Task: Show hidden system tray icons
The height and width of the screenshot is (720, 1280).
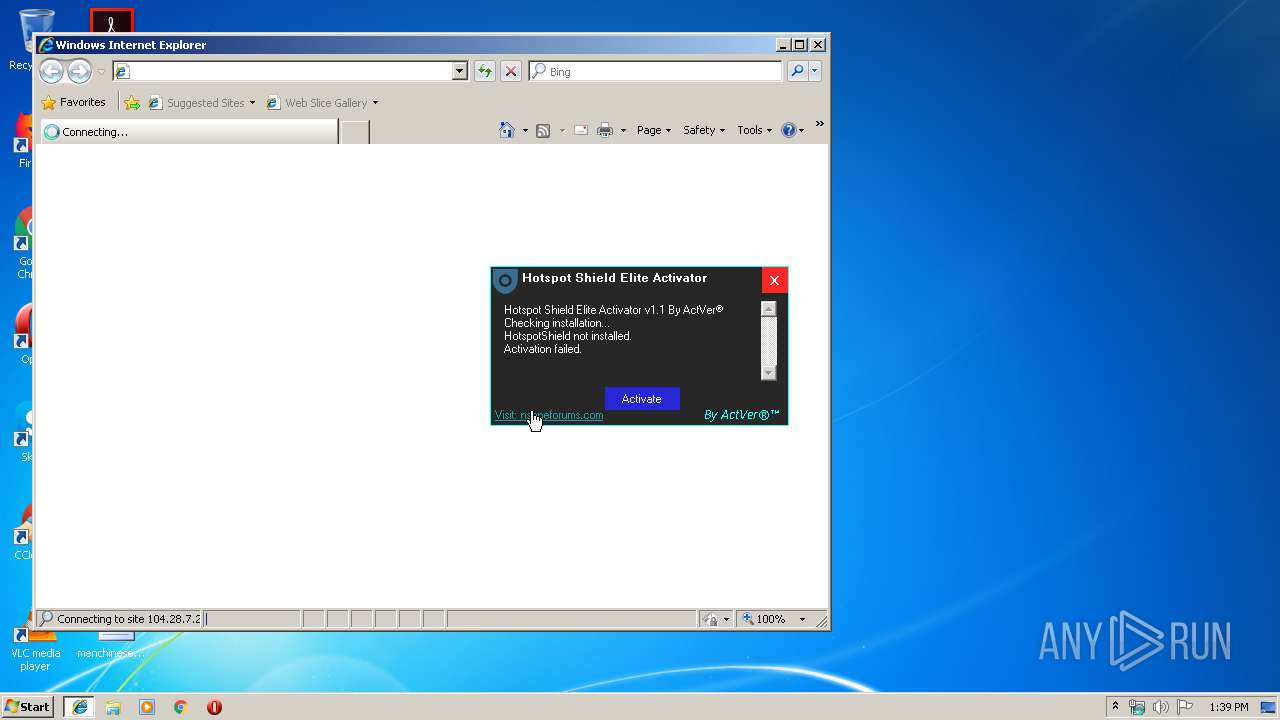Action: tap(1115, 706)
